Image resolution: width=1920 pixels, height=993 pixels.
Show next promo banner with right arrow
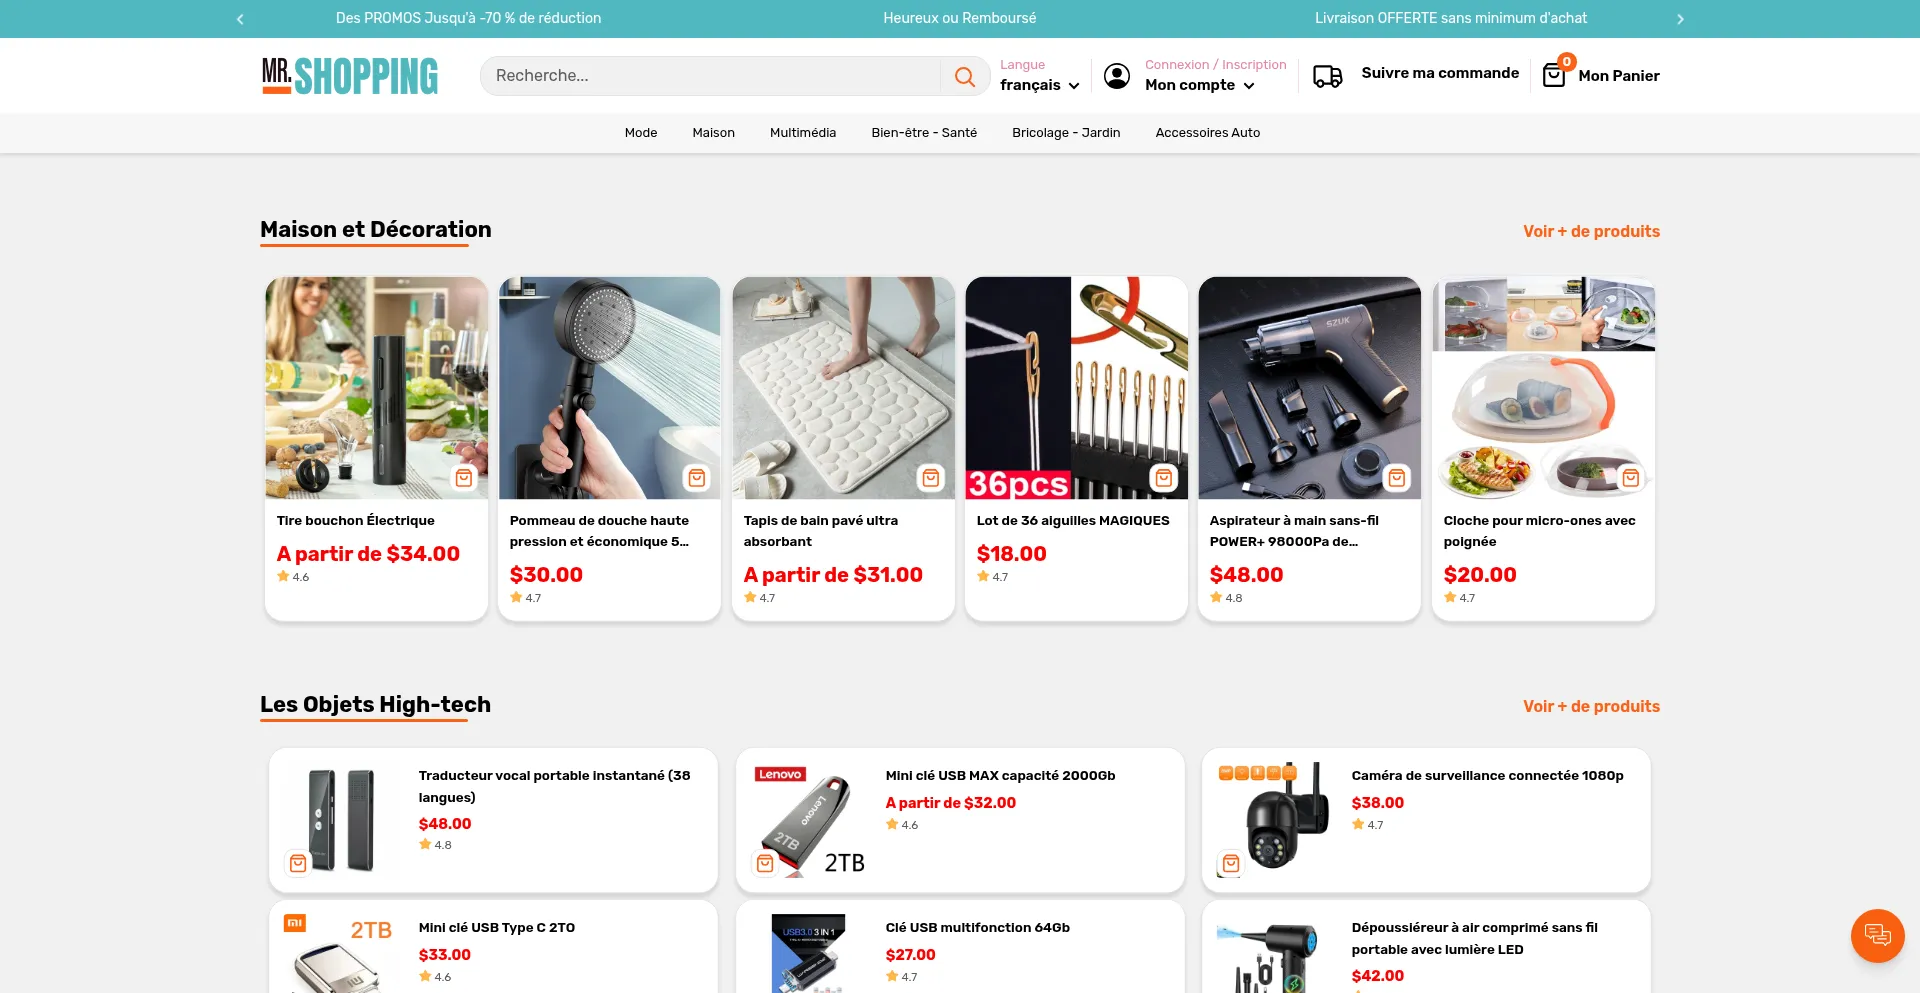pos(1680,19)
